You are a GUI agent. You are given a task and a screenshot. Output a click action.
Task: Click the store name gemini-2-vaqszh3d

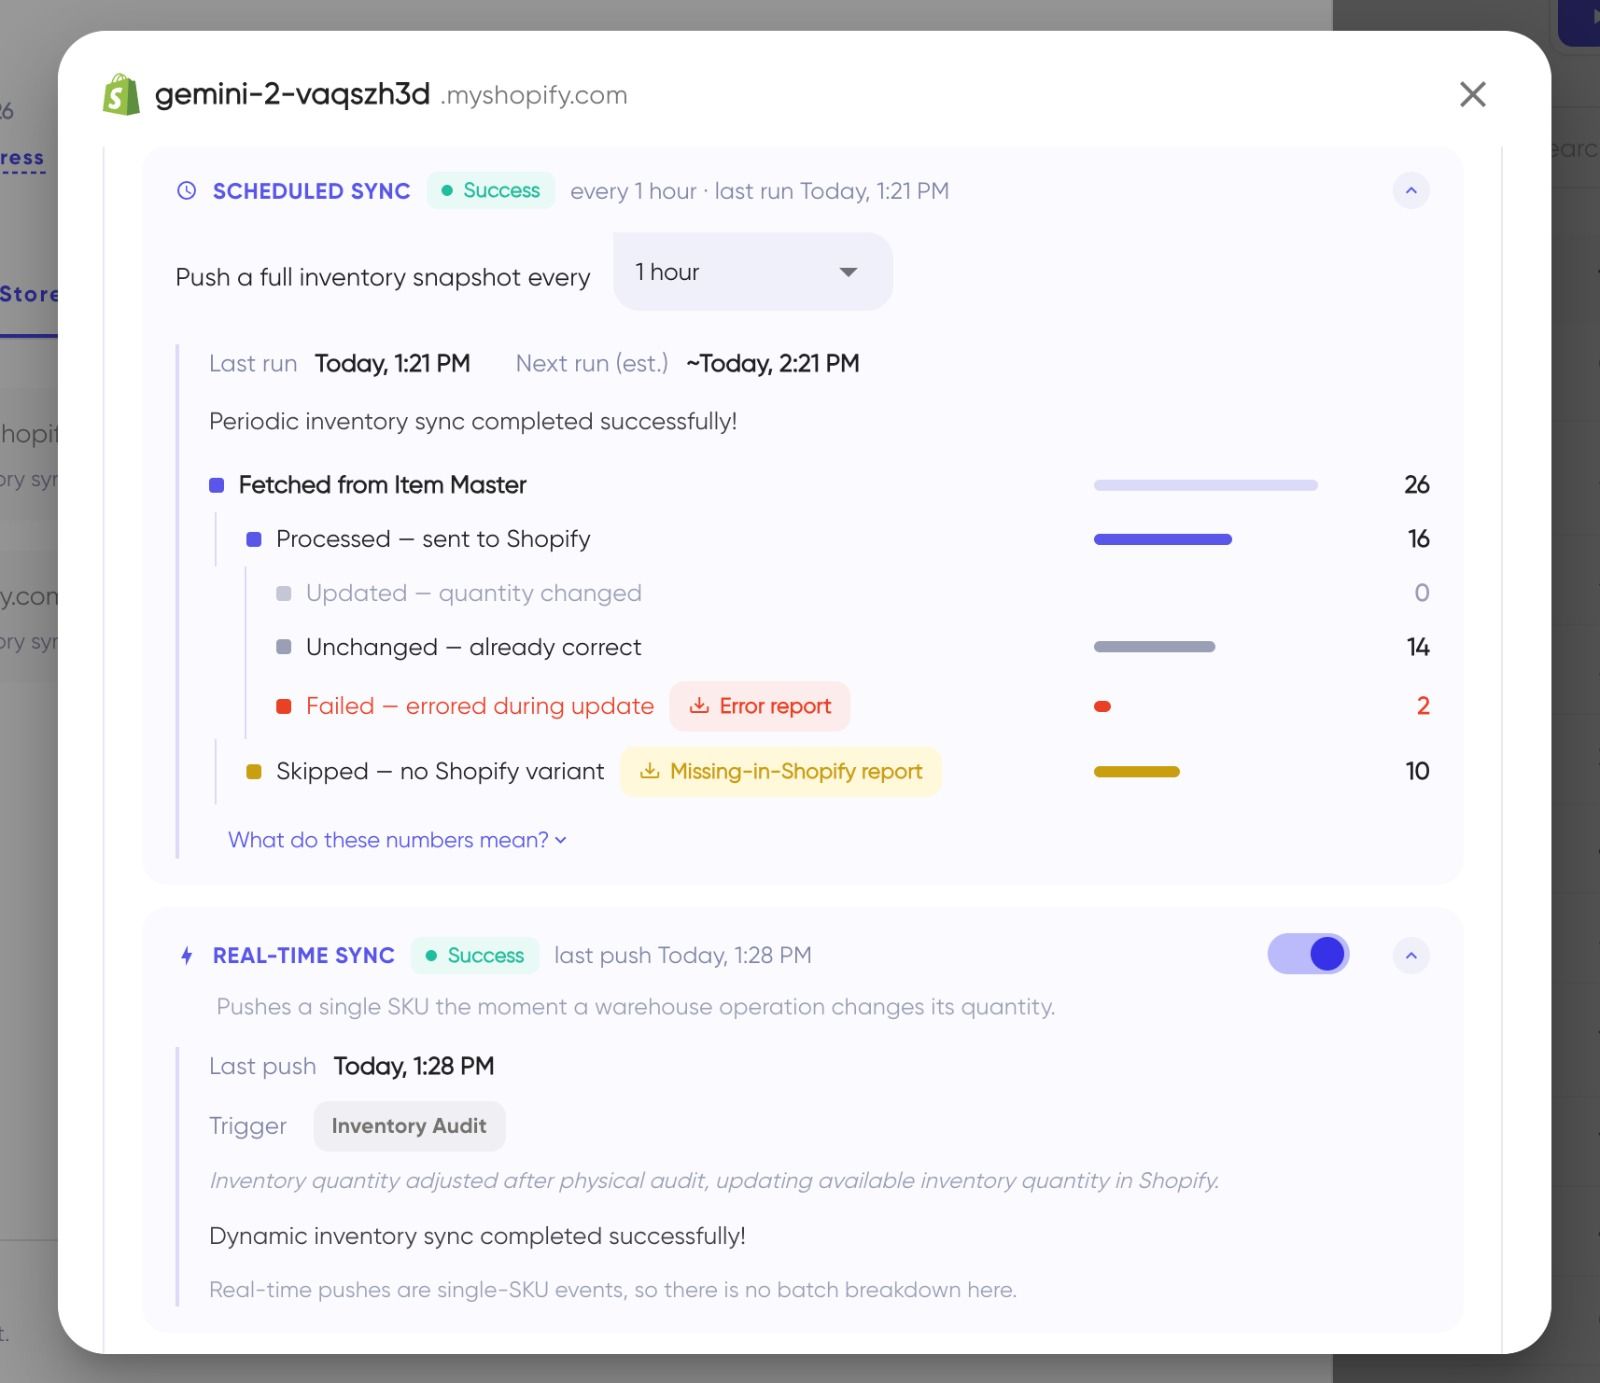(x=292, y=95)
